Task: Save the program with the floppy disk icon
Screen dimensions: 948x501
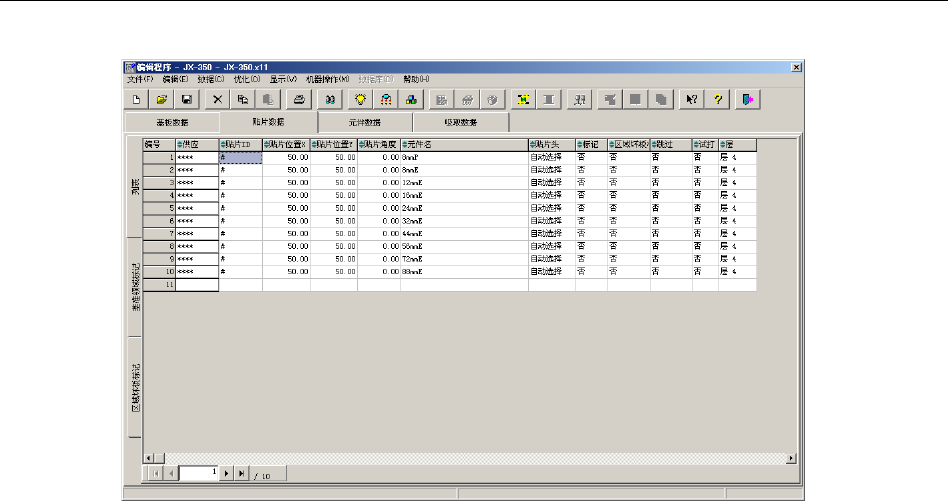Action: click(x=186, y=99)
